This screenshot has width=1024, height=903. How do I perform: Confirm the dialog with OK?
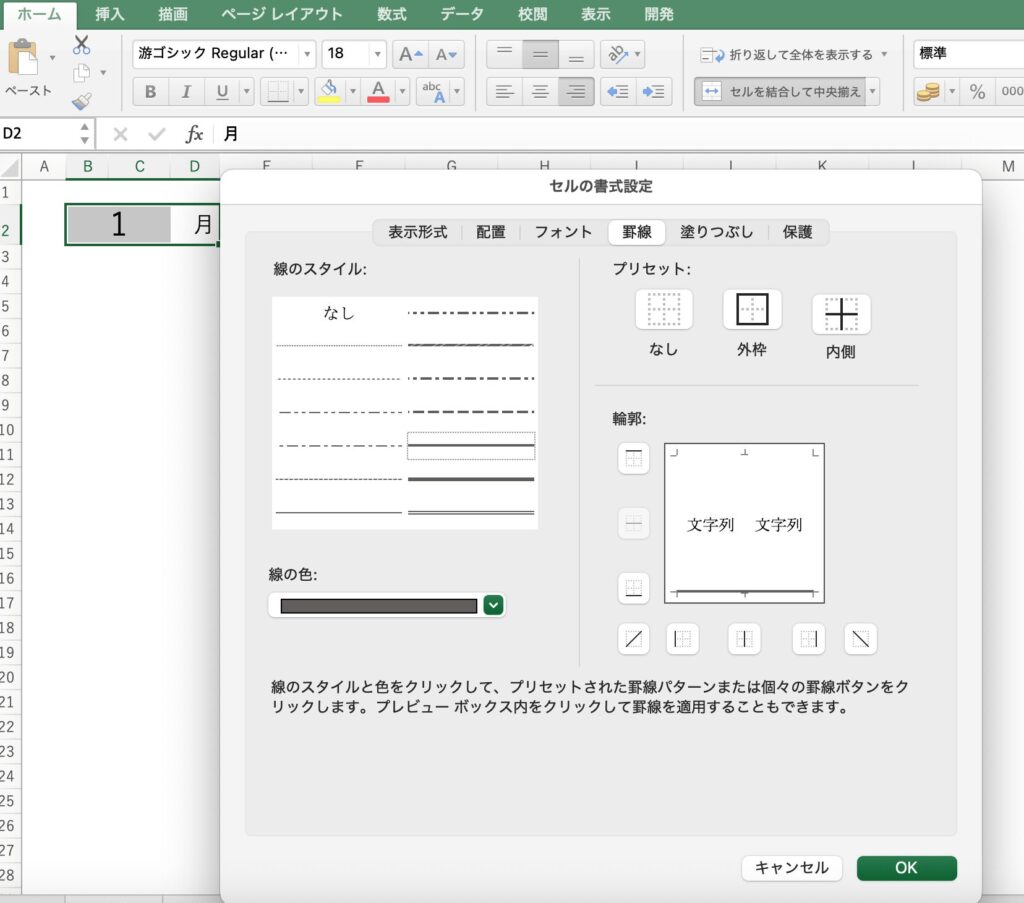coord(906,868)
